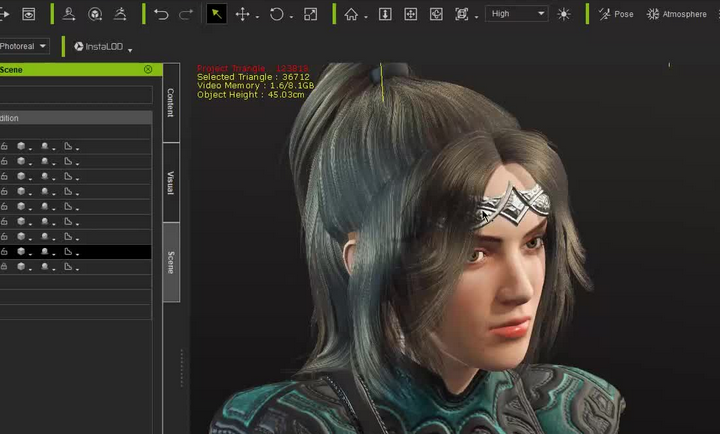Close the Scene panel
Viewport: 720px width, 434px height.
148,69
